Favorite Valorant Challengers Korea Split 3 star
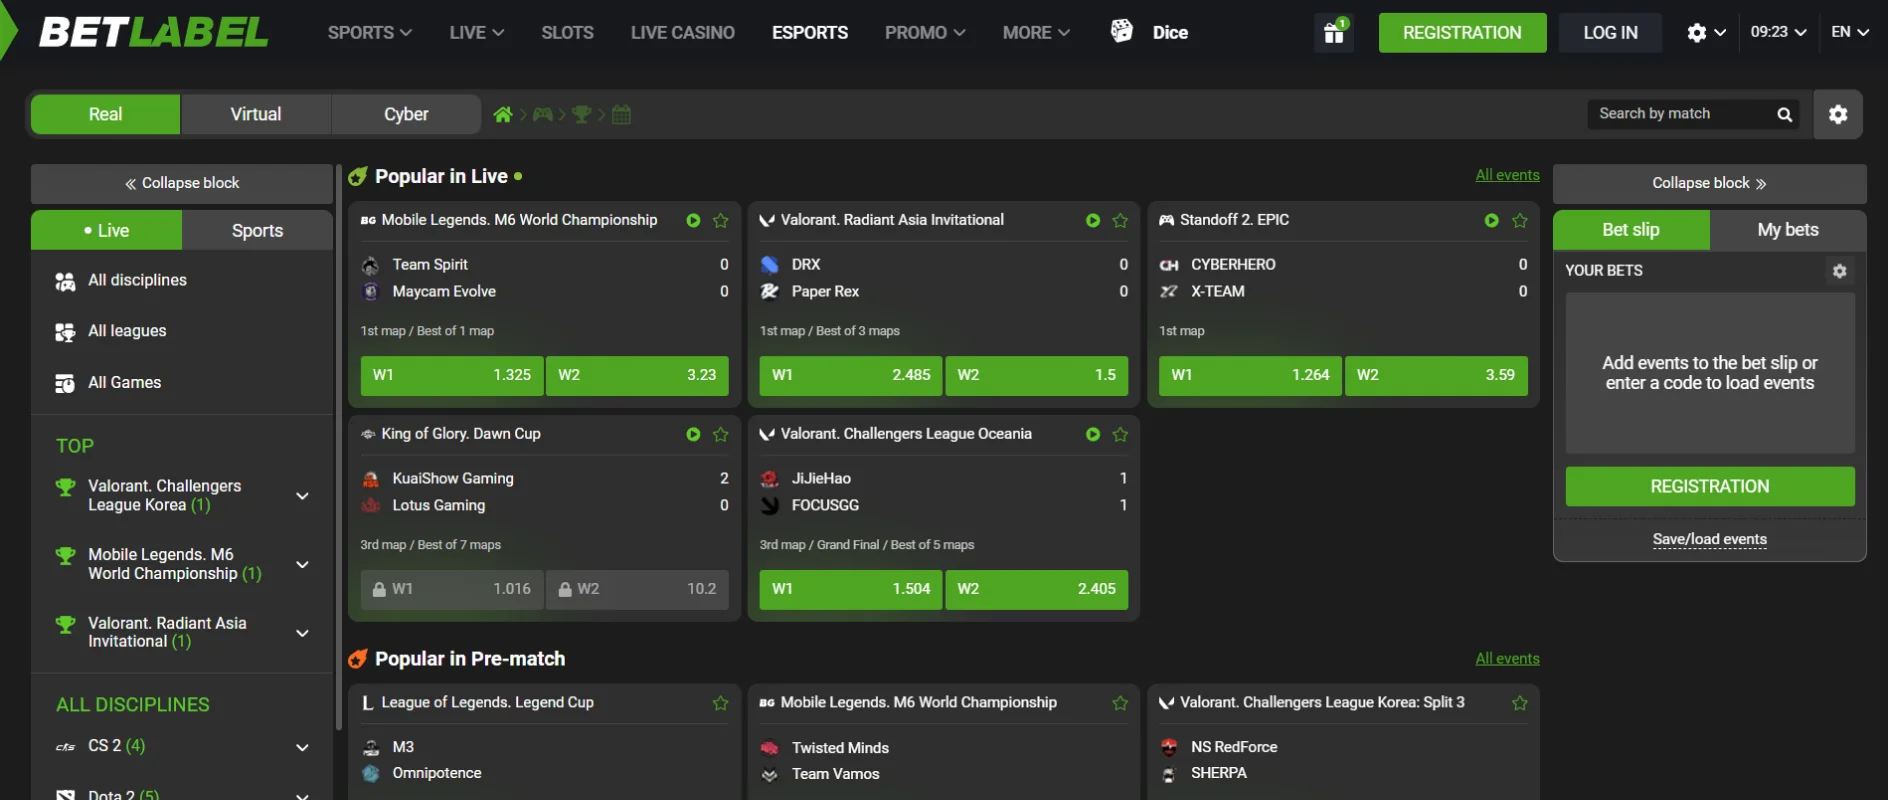 (x=1520, y=703)
